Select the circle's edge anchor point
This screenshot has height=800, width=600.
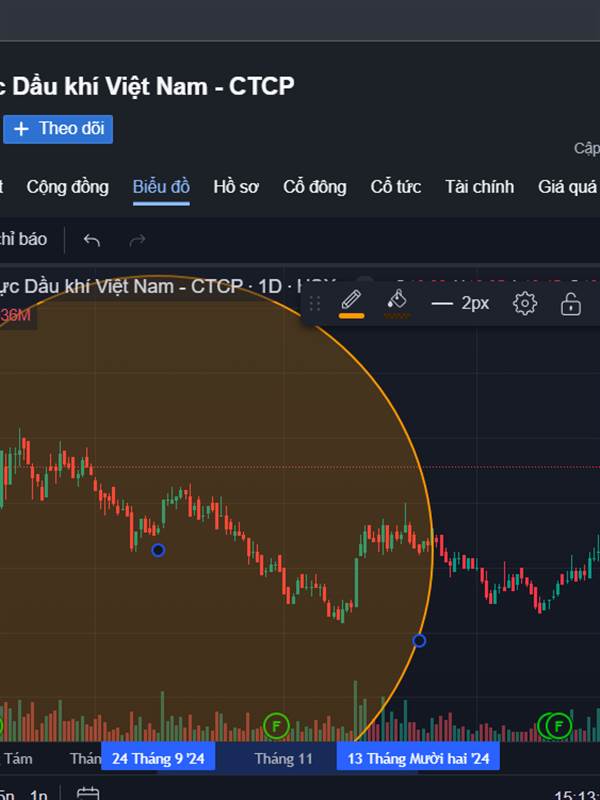[419, 640]
